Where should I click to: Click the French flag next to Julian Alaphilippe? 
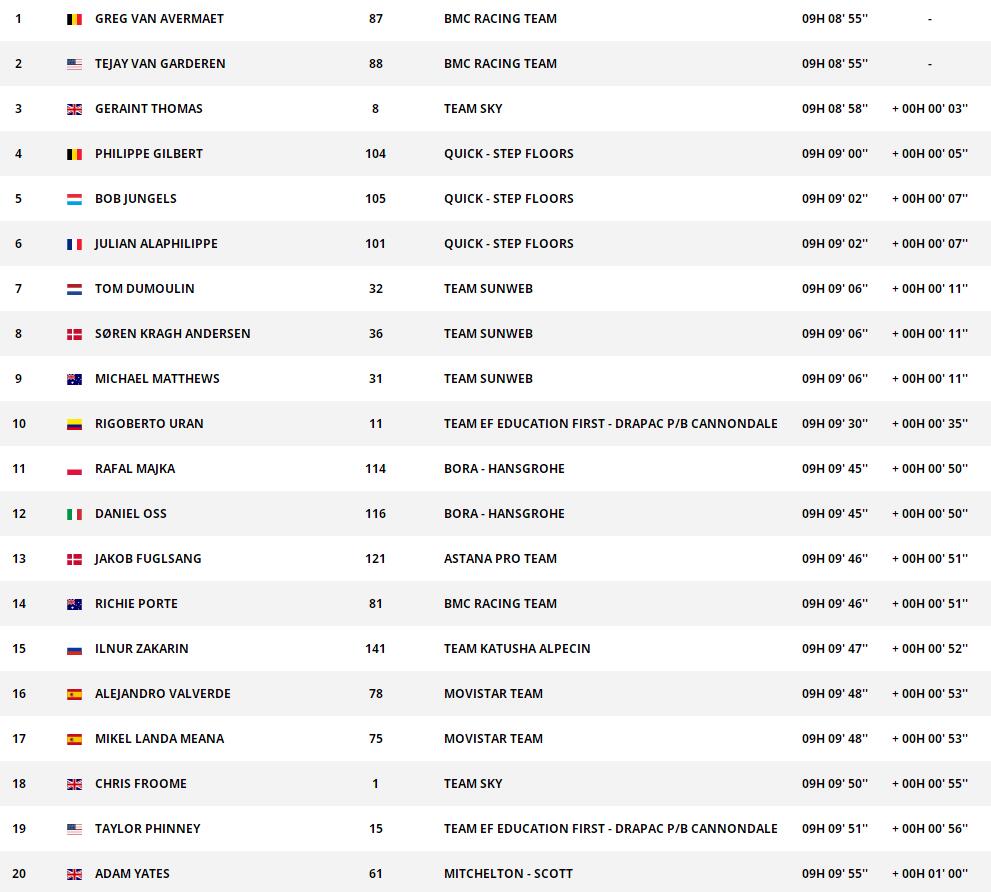pyautogui.click(x=74, y=244)
